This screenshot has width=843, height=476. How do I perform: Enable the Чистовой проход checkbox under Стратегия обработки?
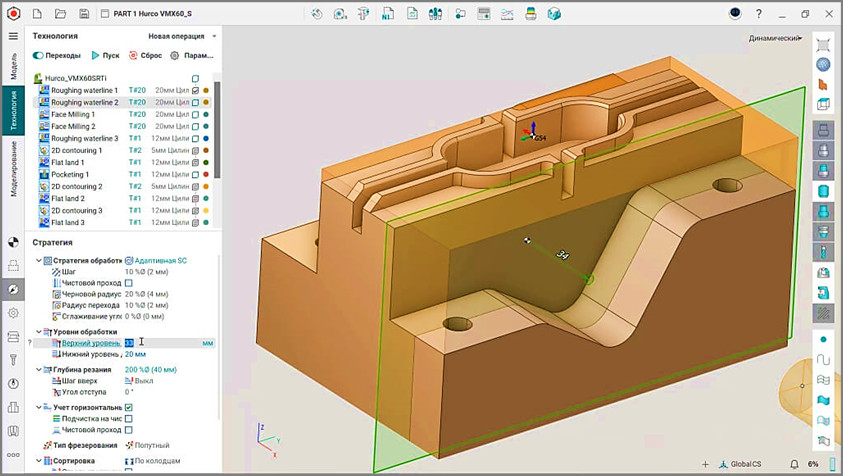click(x=128, y=283)
